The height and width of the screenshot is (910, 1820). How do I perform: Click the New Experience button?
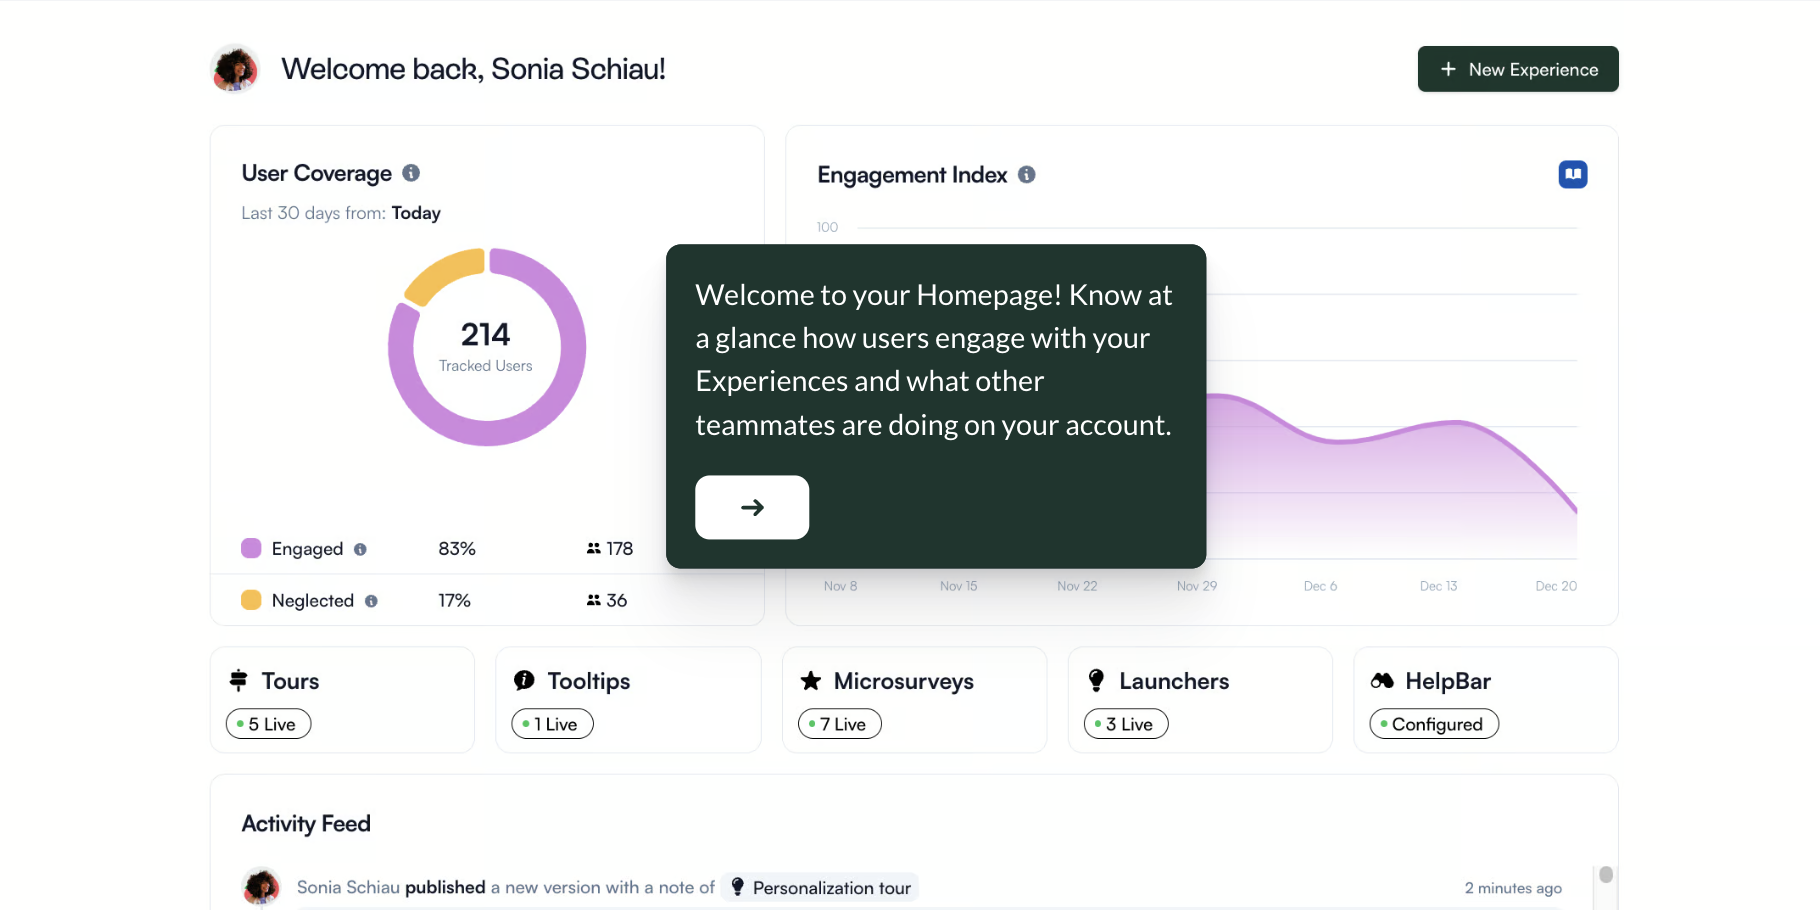(x=1517, y=69)
